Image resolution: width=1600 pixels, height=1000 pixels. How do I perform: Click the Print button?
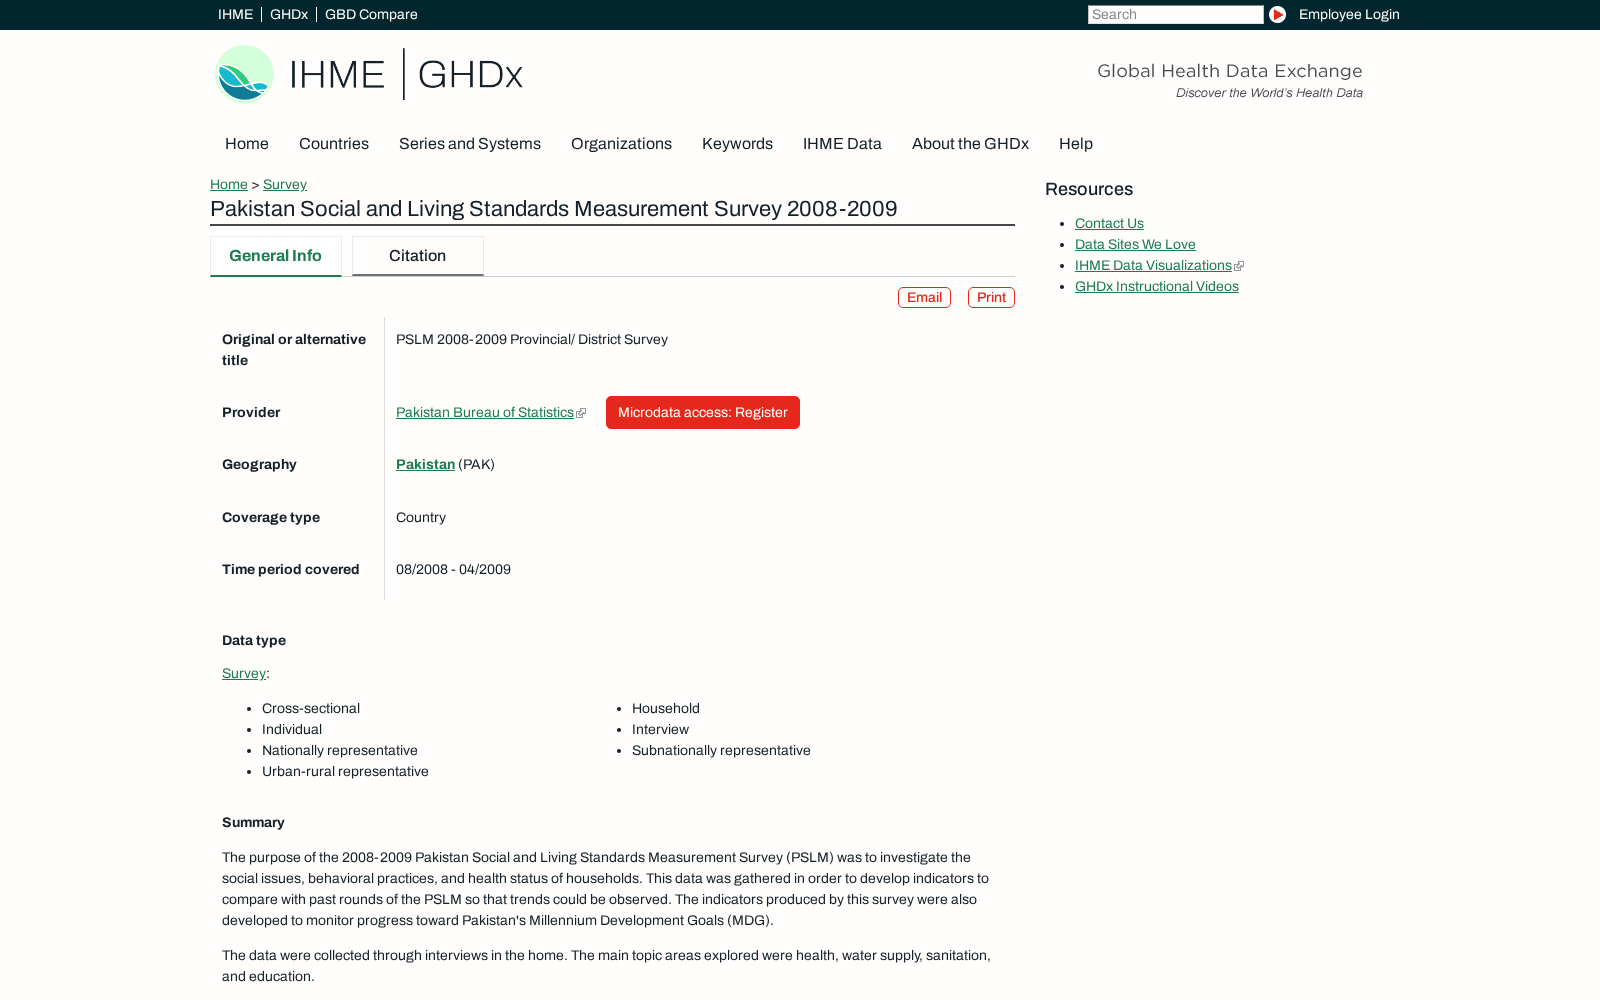(991, 298)
